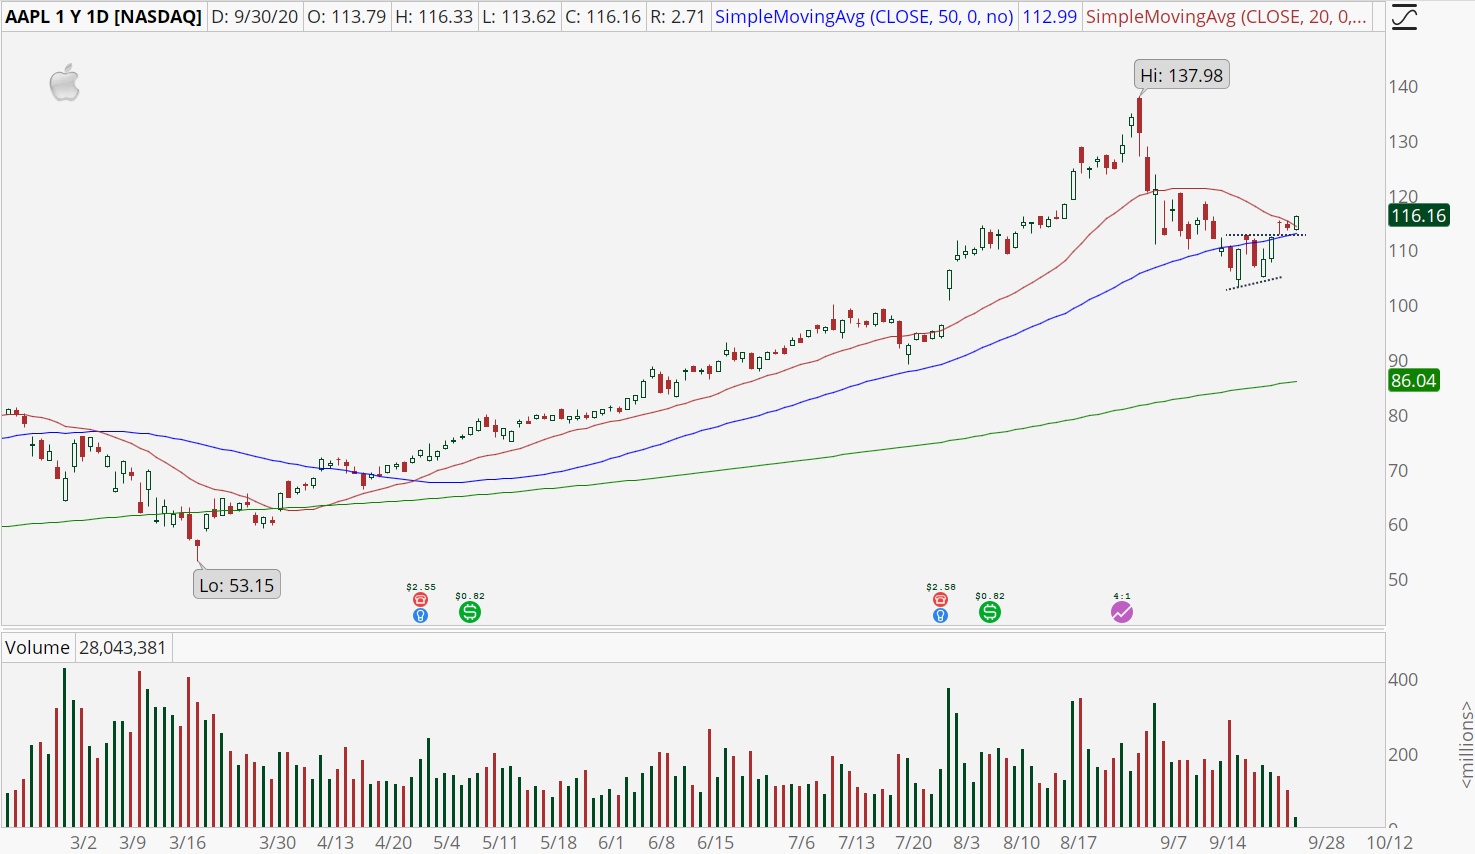The image size is (1475, 854).
Task: Click the 100 price axis label
Action: click(1403, 306)
